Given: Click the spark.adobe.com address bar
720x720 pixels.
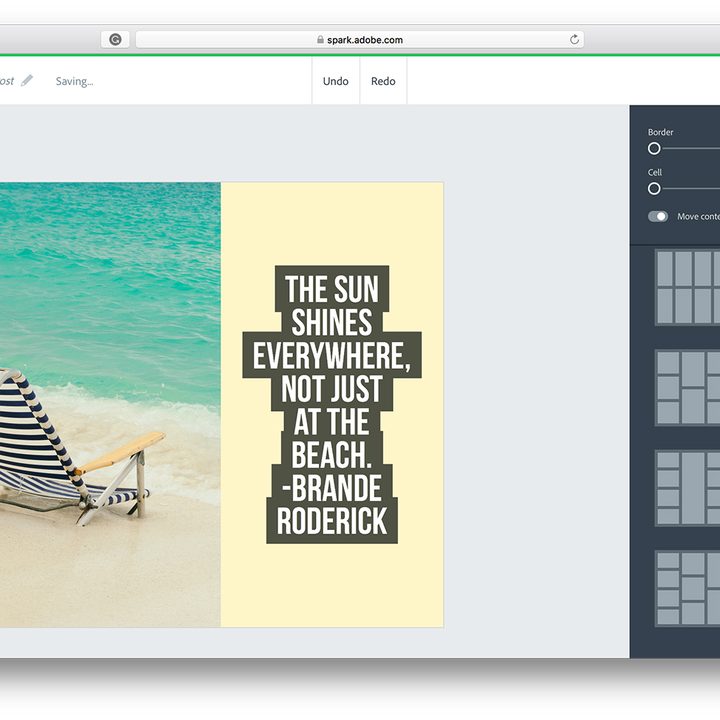Looking at the screenshot, I should click(360, 40).
